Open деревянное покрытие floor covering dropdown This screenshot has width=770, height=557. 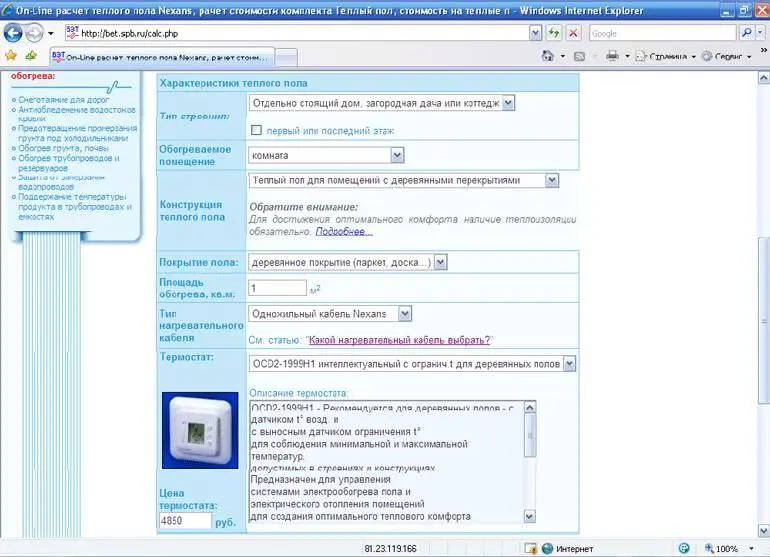[x=348, y=262]
